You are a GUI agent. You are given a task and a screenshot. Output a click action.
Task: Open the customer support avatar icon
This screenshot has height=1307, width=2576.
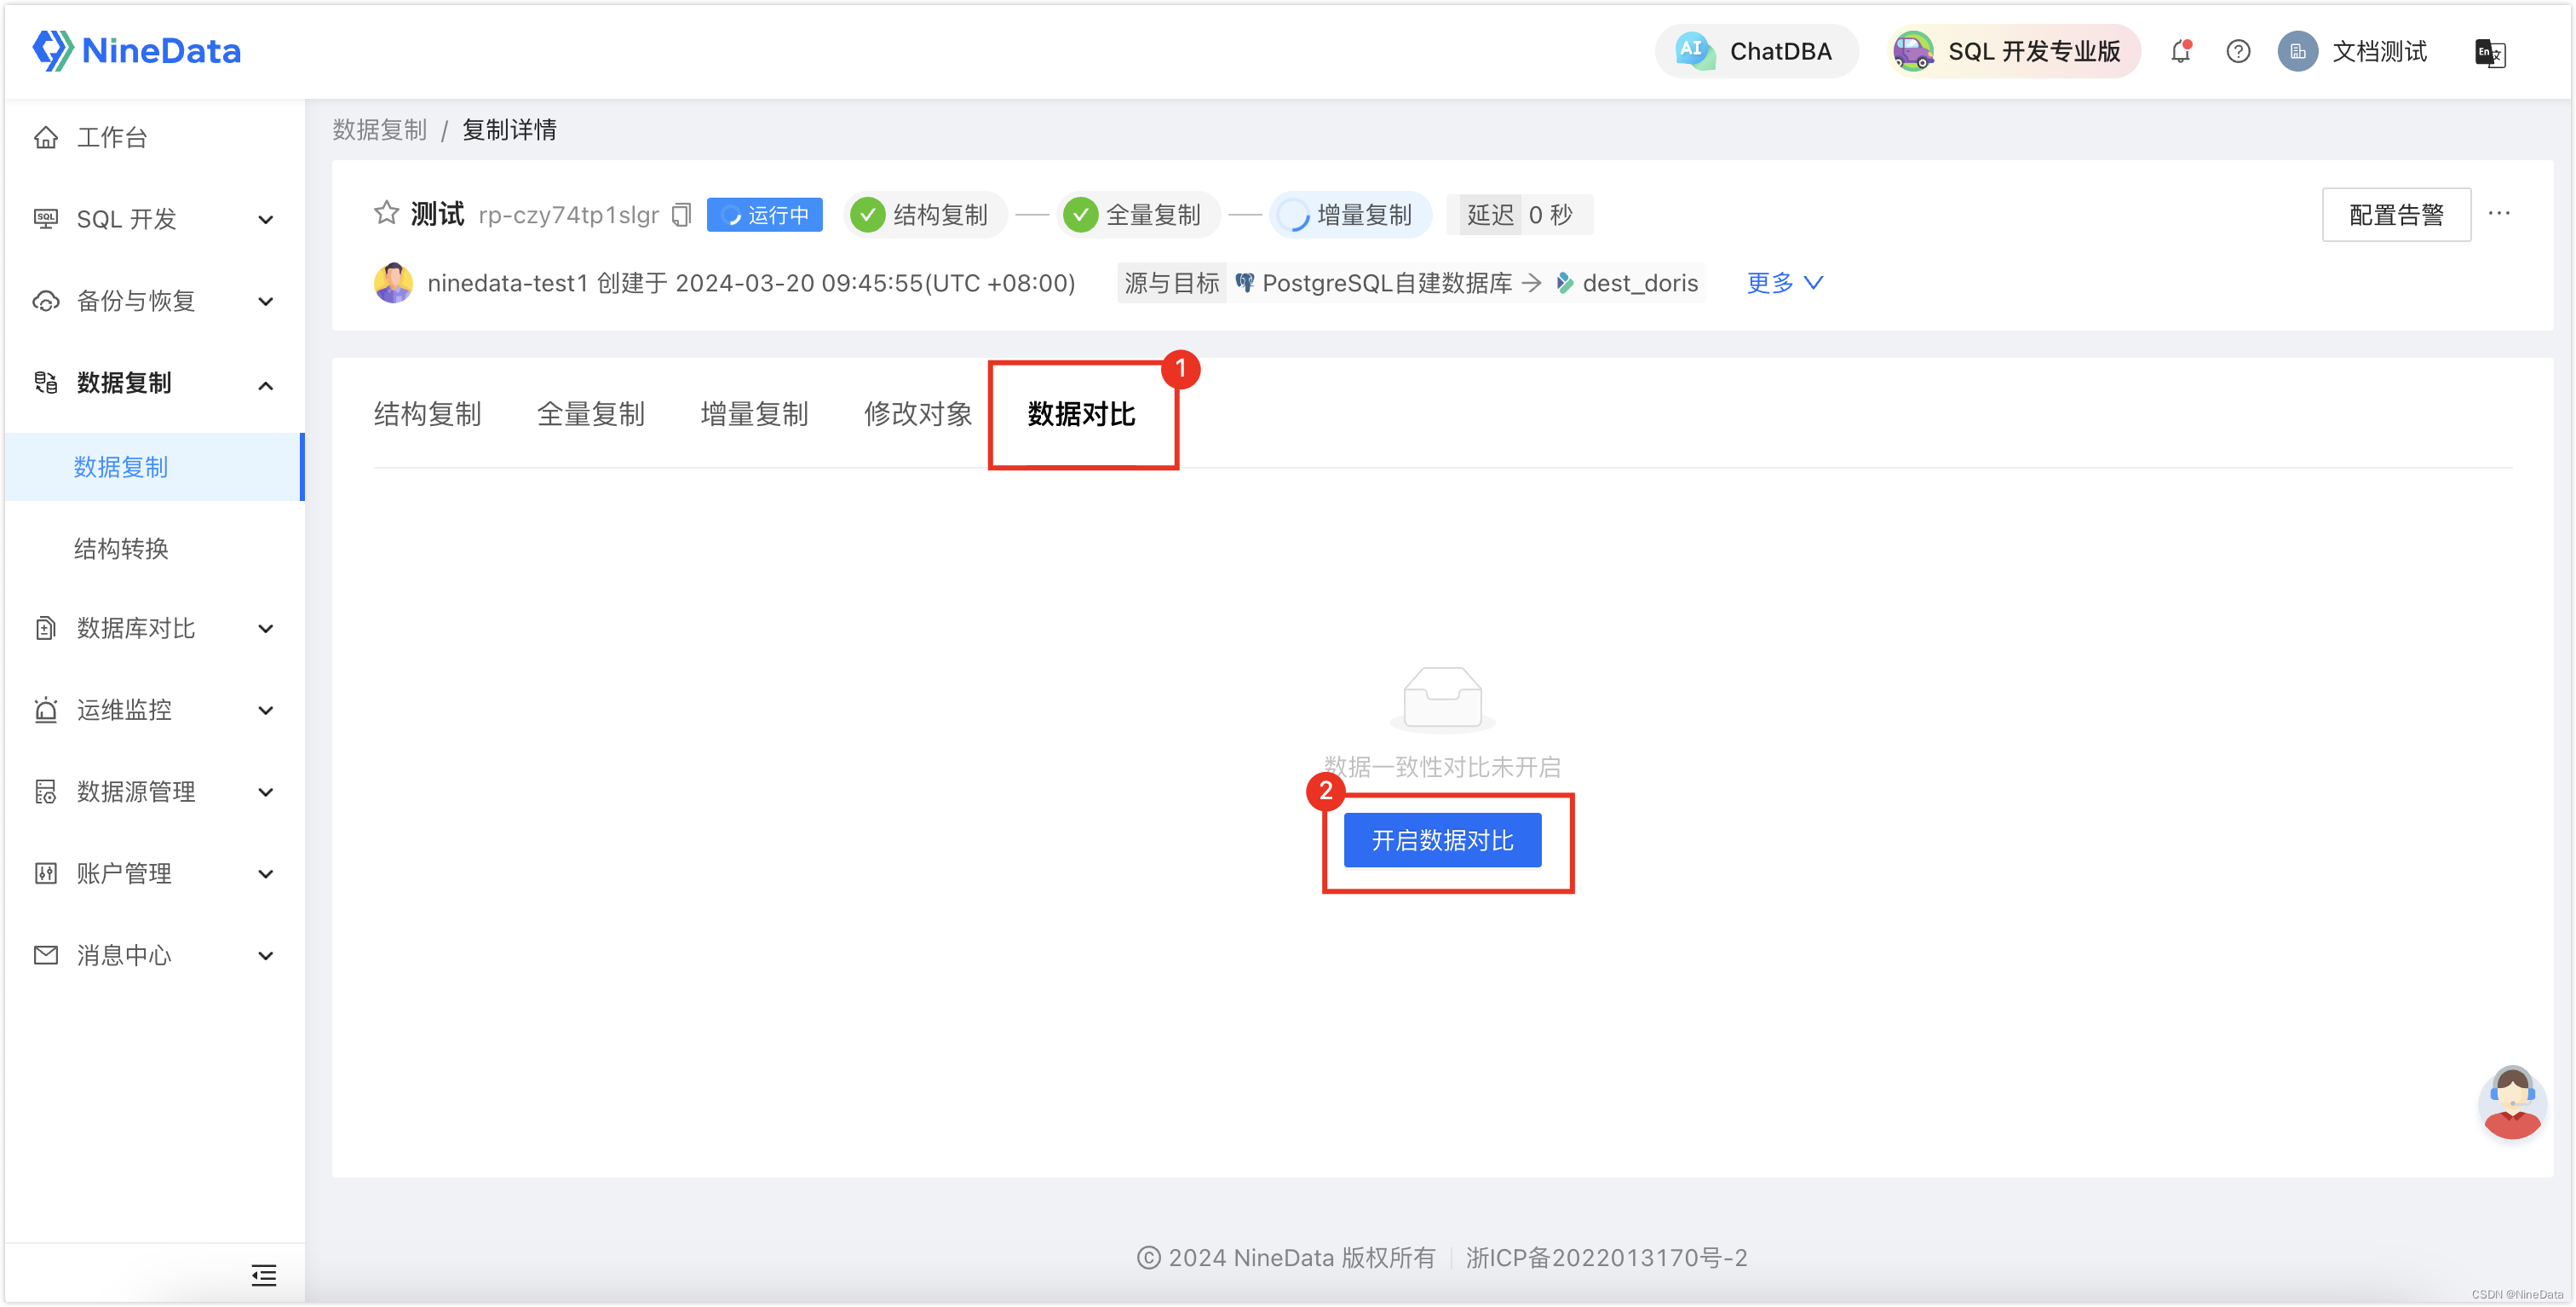point(2511,1103)
